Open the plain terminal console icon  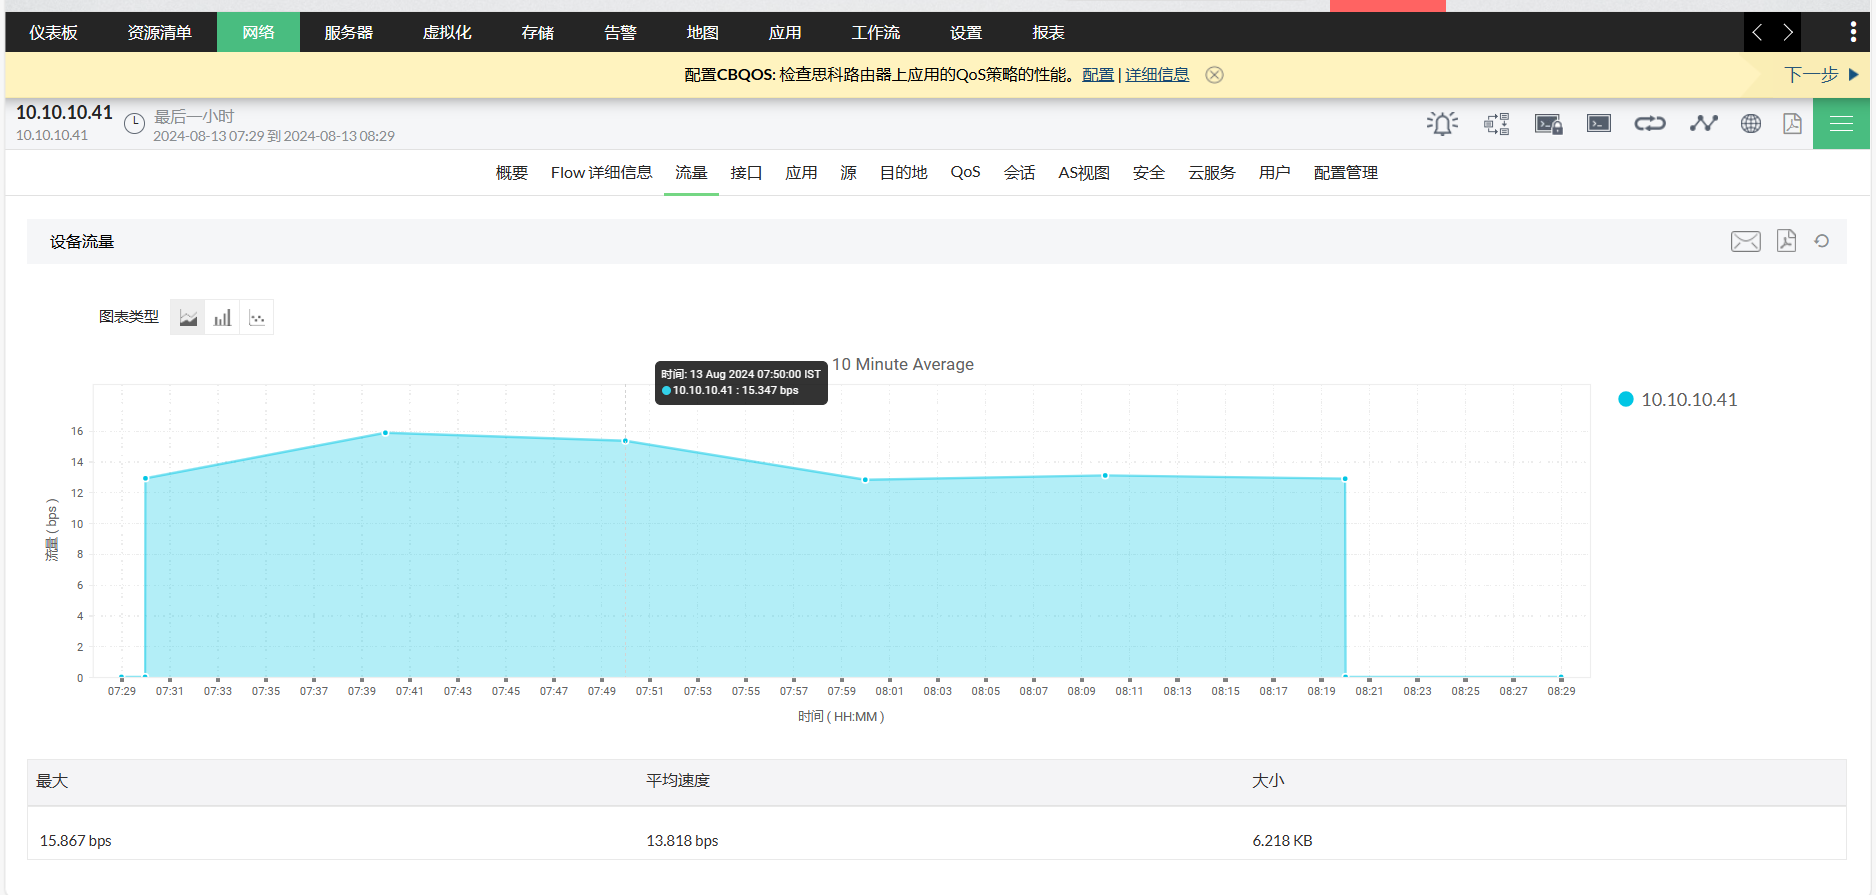point(1599,124)
